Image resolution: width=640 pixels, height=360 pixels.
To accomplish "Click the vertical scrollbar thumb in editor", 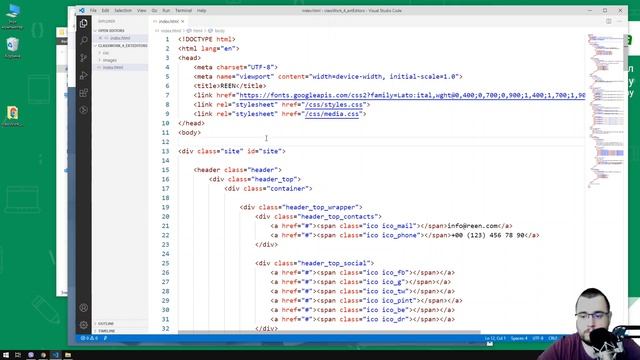I will point(625,53).
